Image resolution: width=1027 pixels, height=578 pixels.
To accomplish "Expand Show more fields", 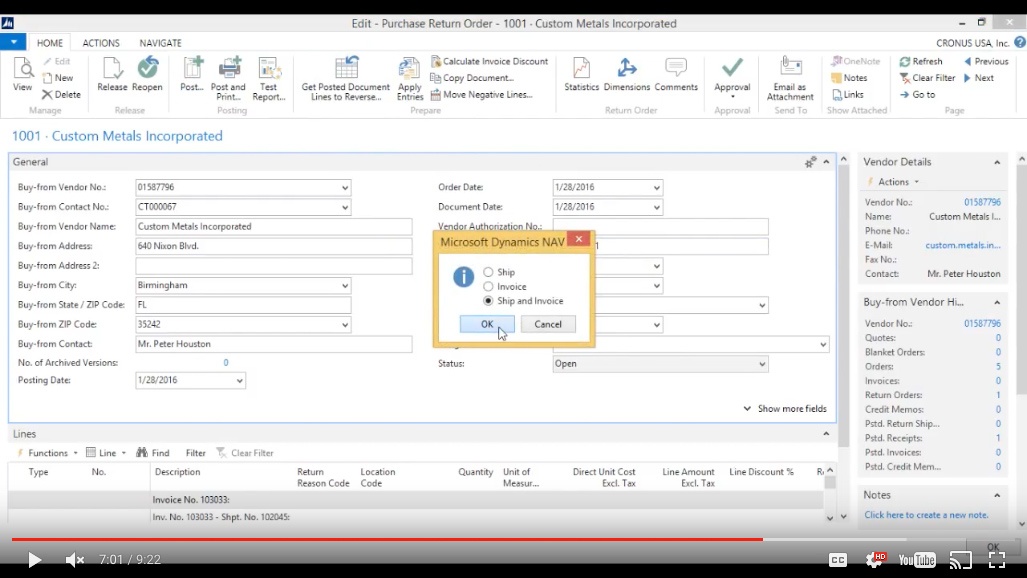I will pos(785,408).
